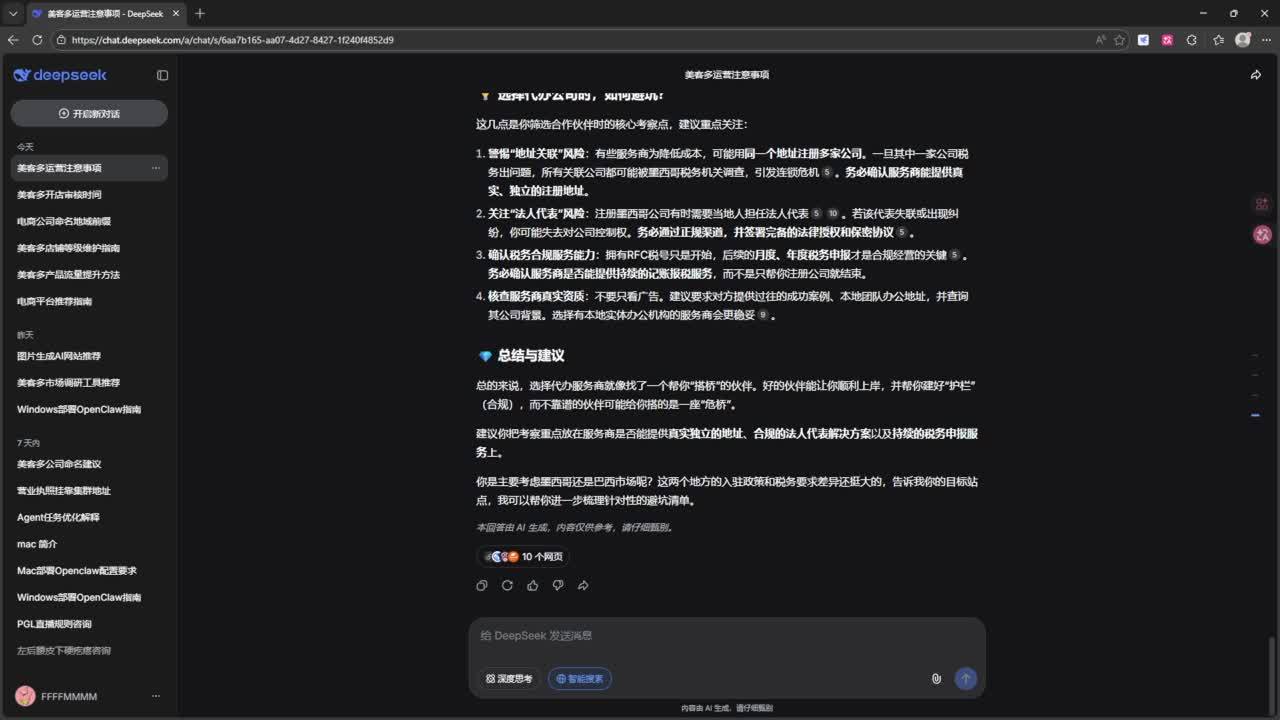Open the pink browser extension

[1168, 40]
